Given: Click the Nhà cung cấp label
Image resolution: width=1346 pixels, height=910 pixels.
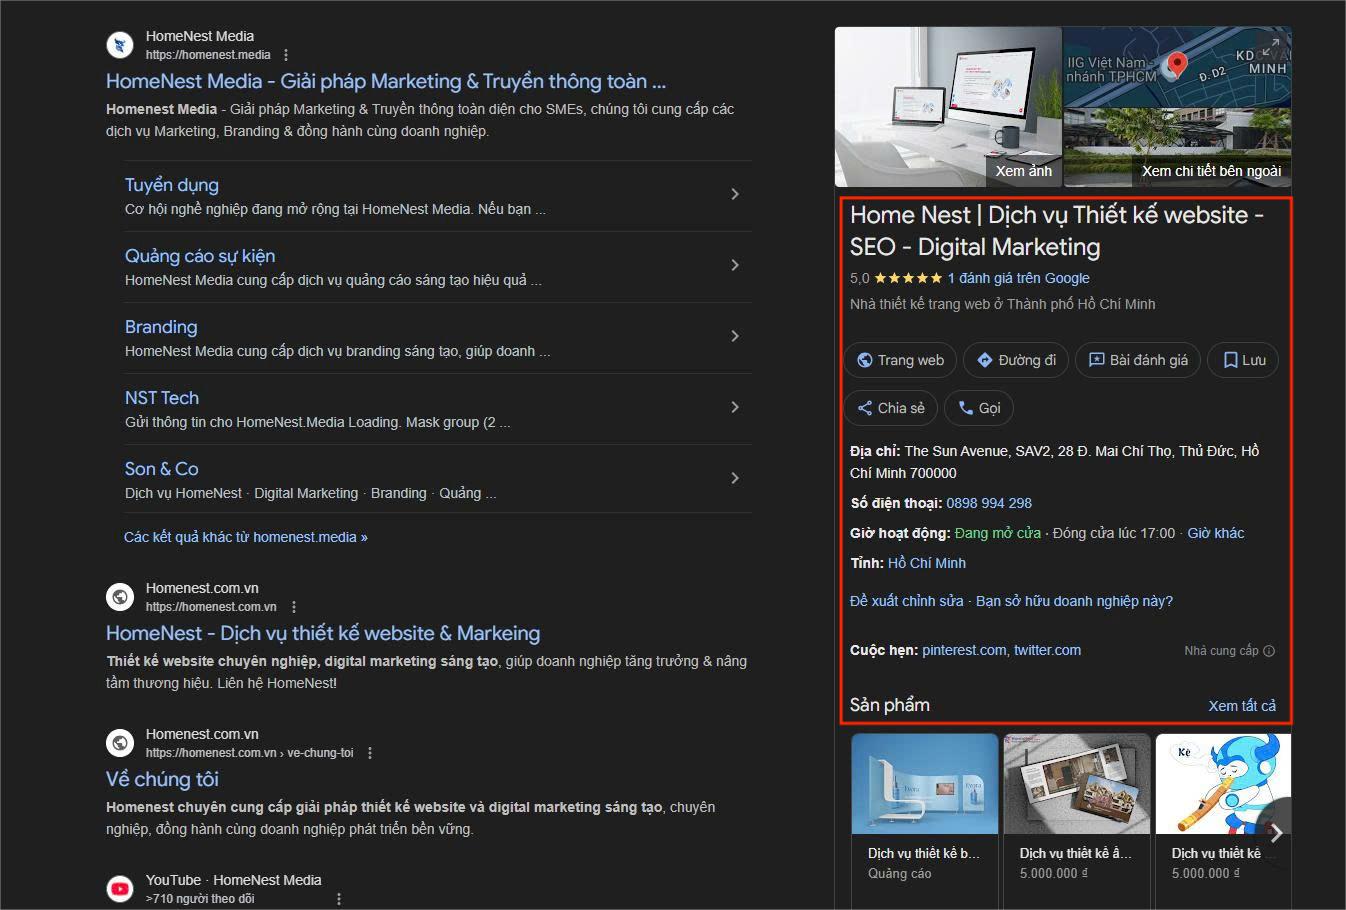Looking at the screenshot, I should 1221,651.
